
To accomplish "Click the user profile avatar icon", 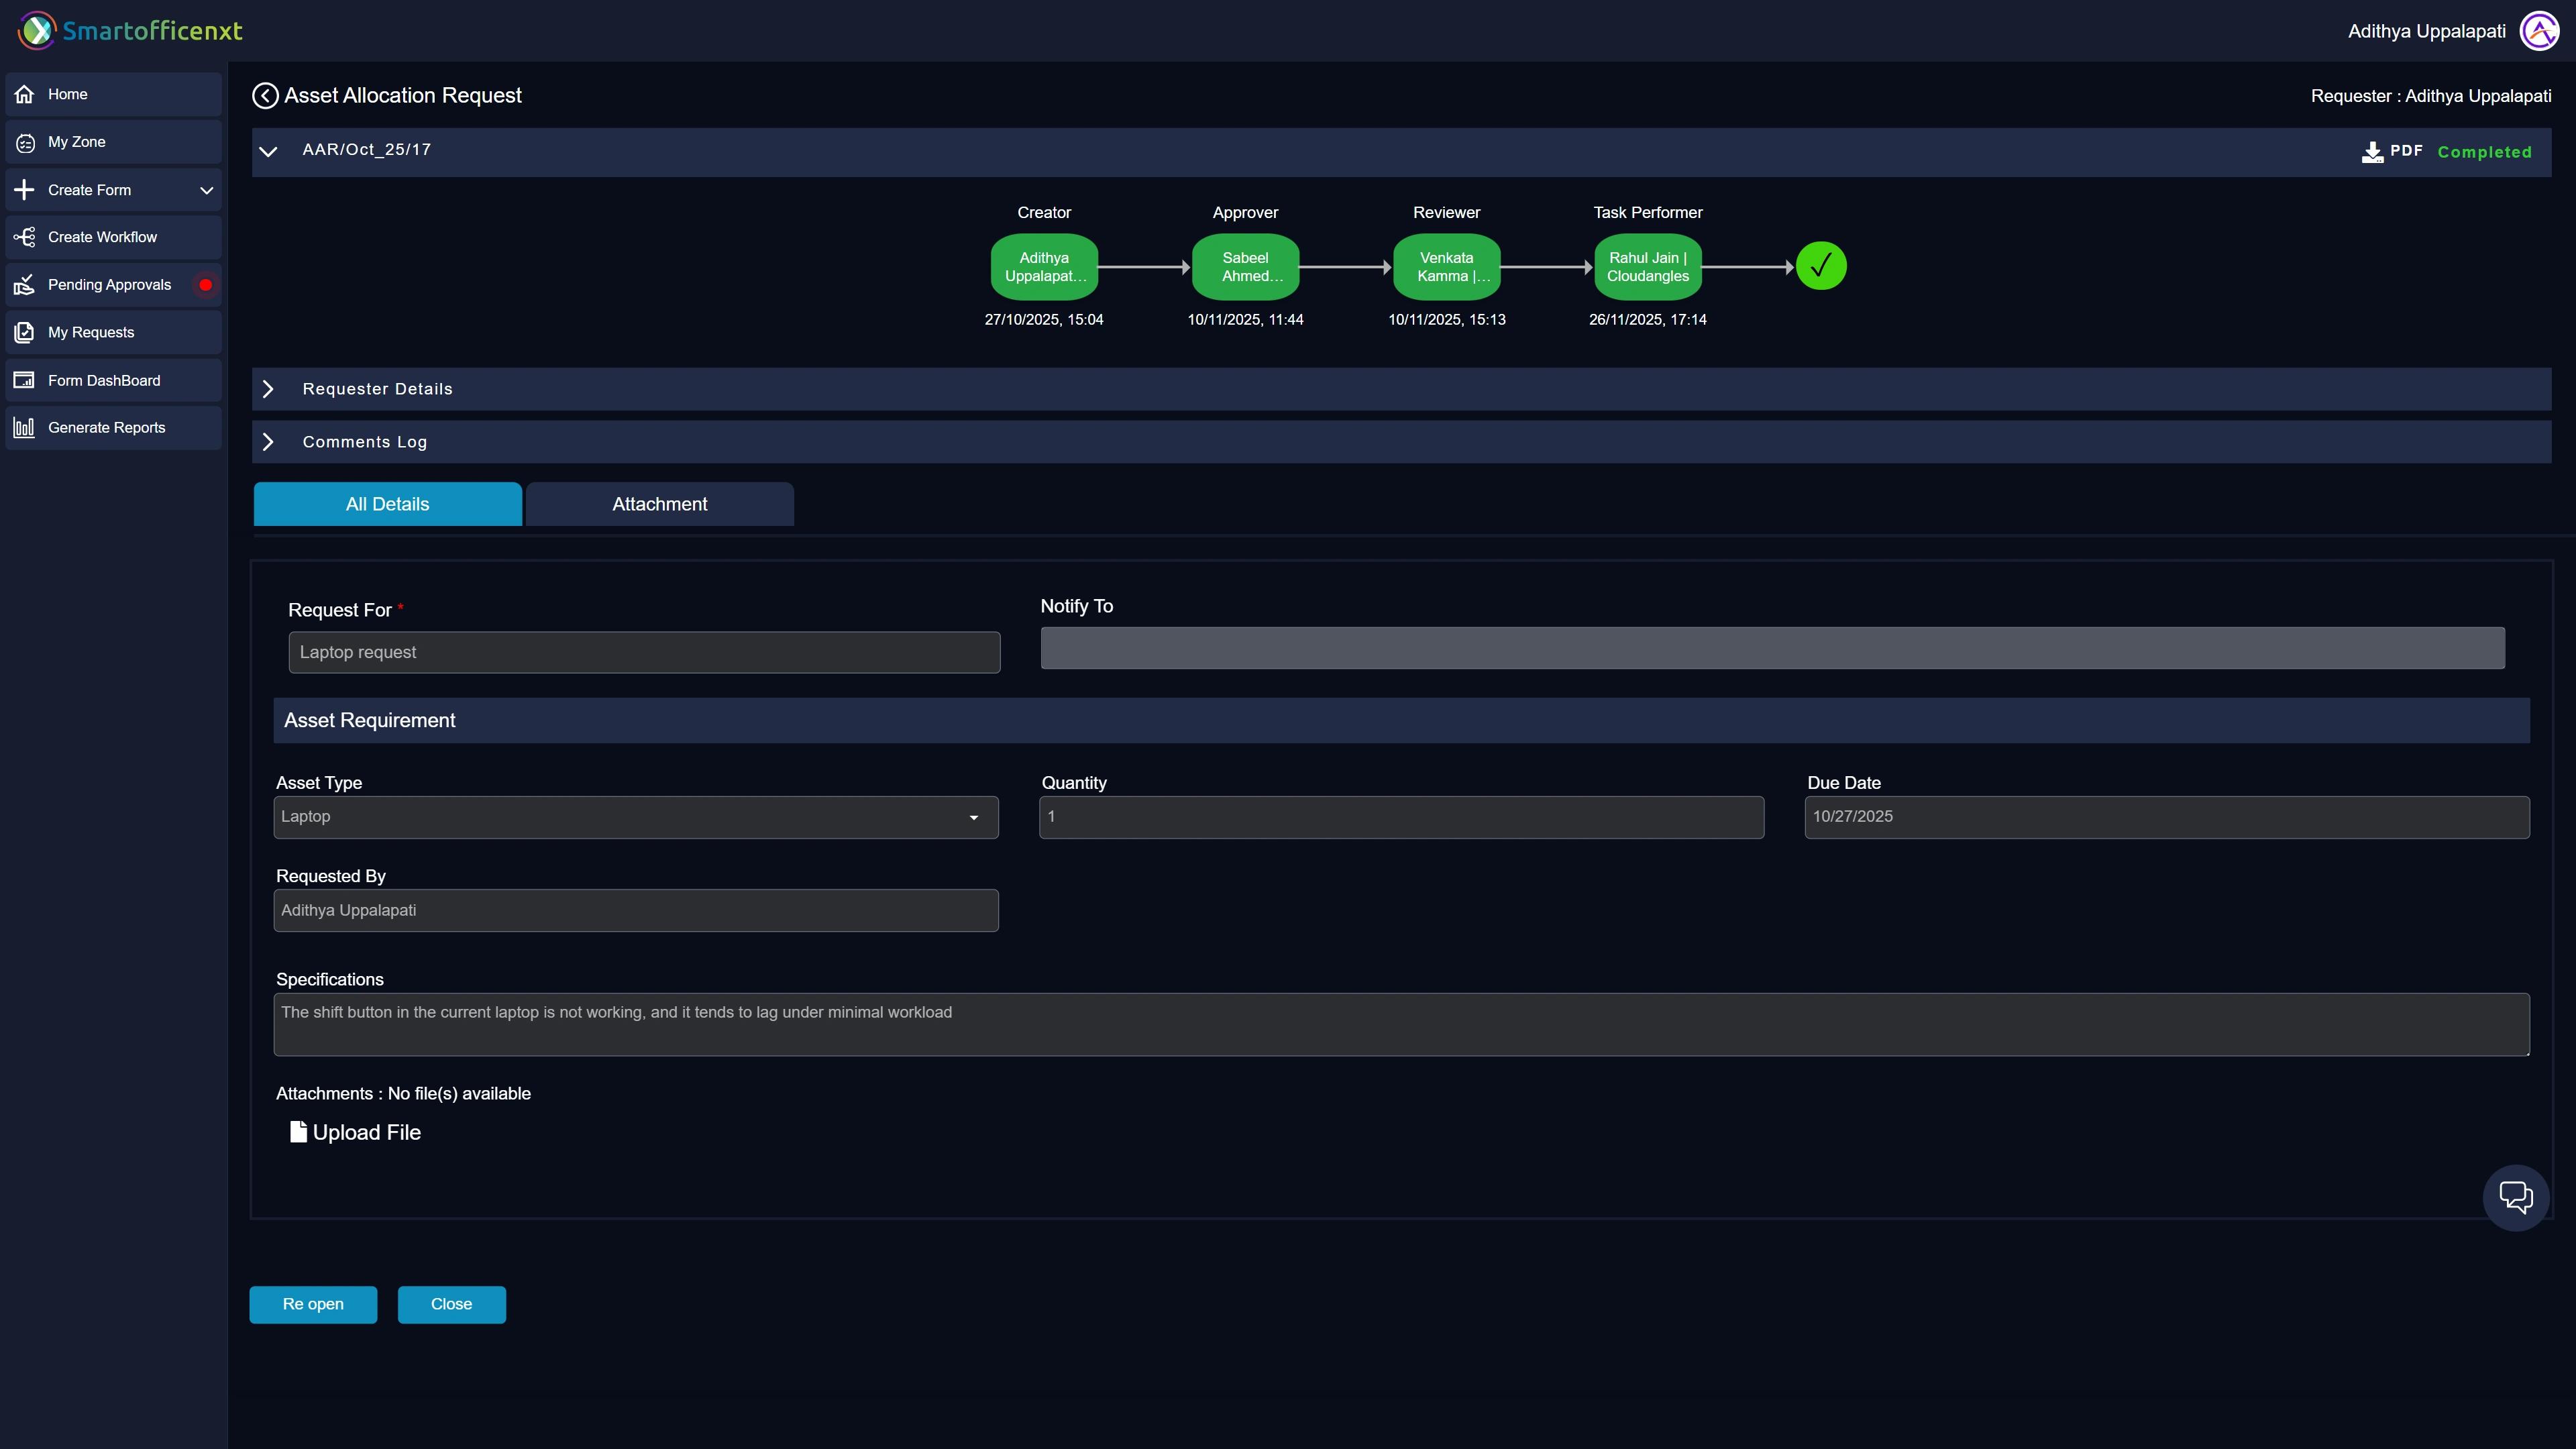I will 2539,31.
